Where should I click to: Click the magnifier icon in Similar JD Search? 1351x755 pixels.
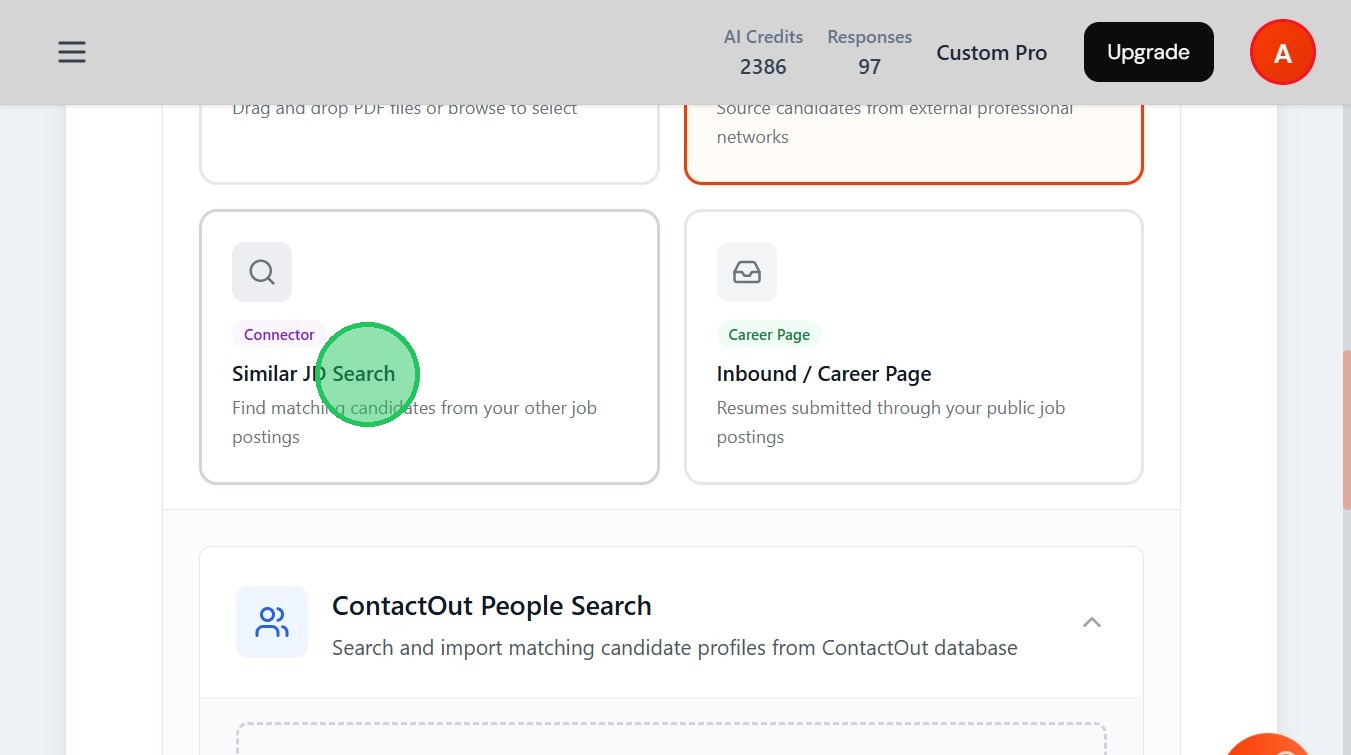tap(262, 272)
